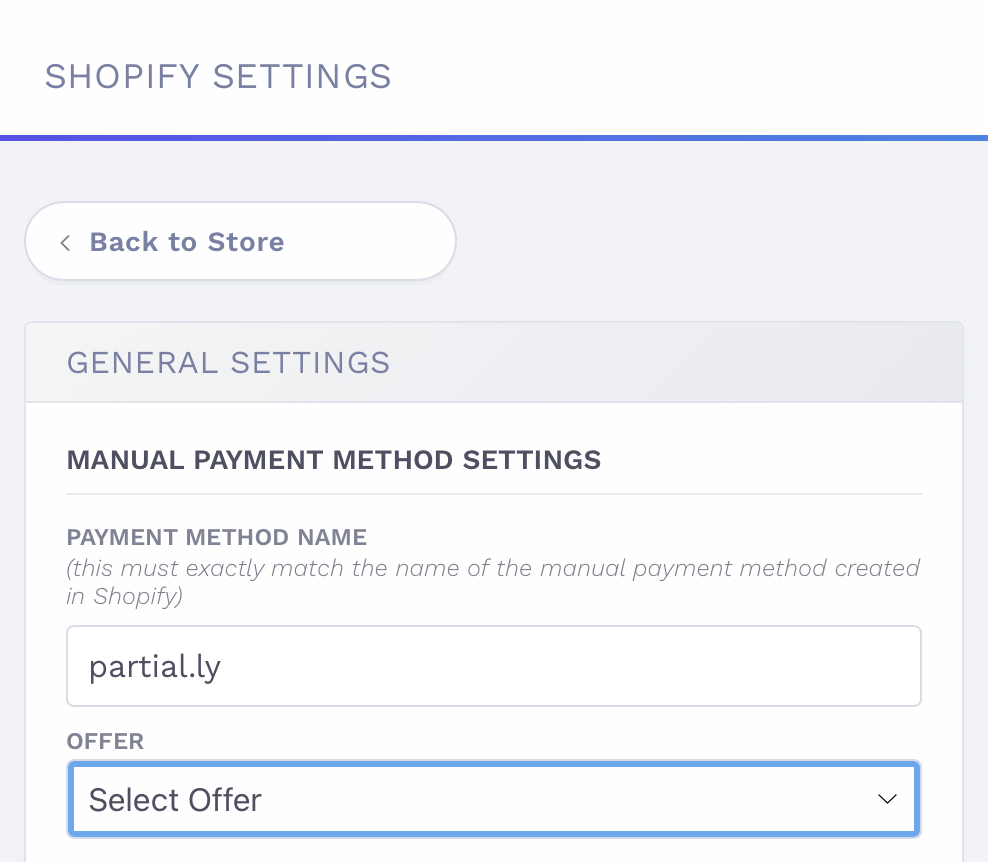This screenshot has height=862, width=988.
Task: Click empty grey area right of Back to Store
Action: pos(720,241)
